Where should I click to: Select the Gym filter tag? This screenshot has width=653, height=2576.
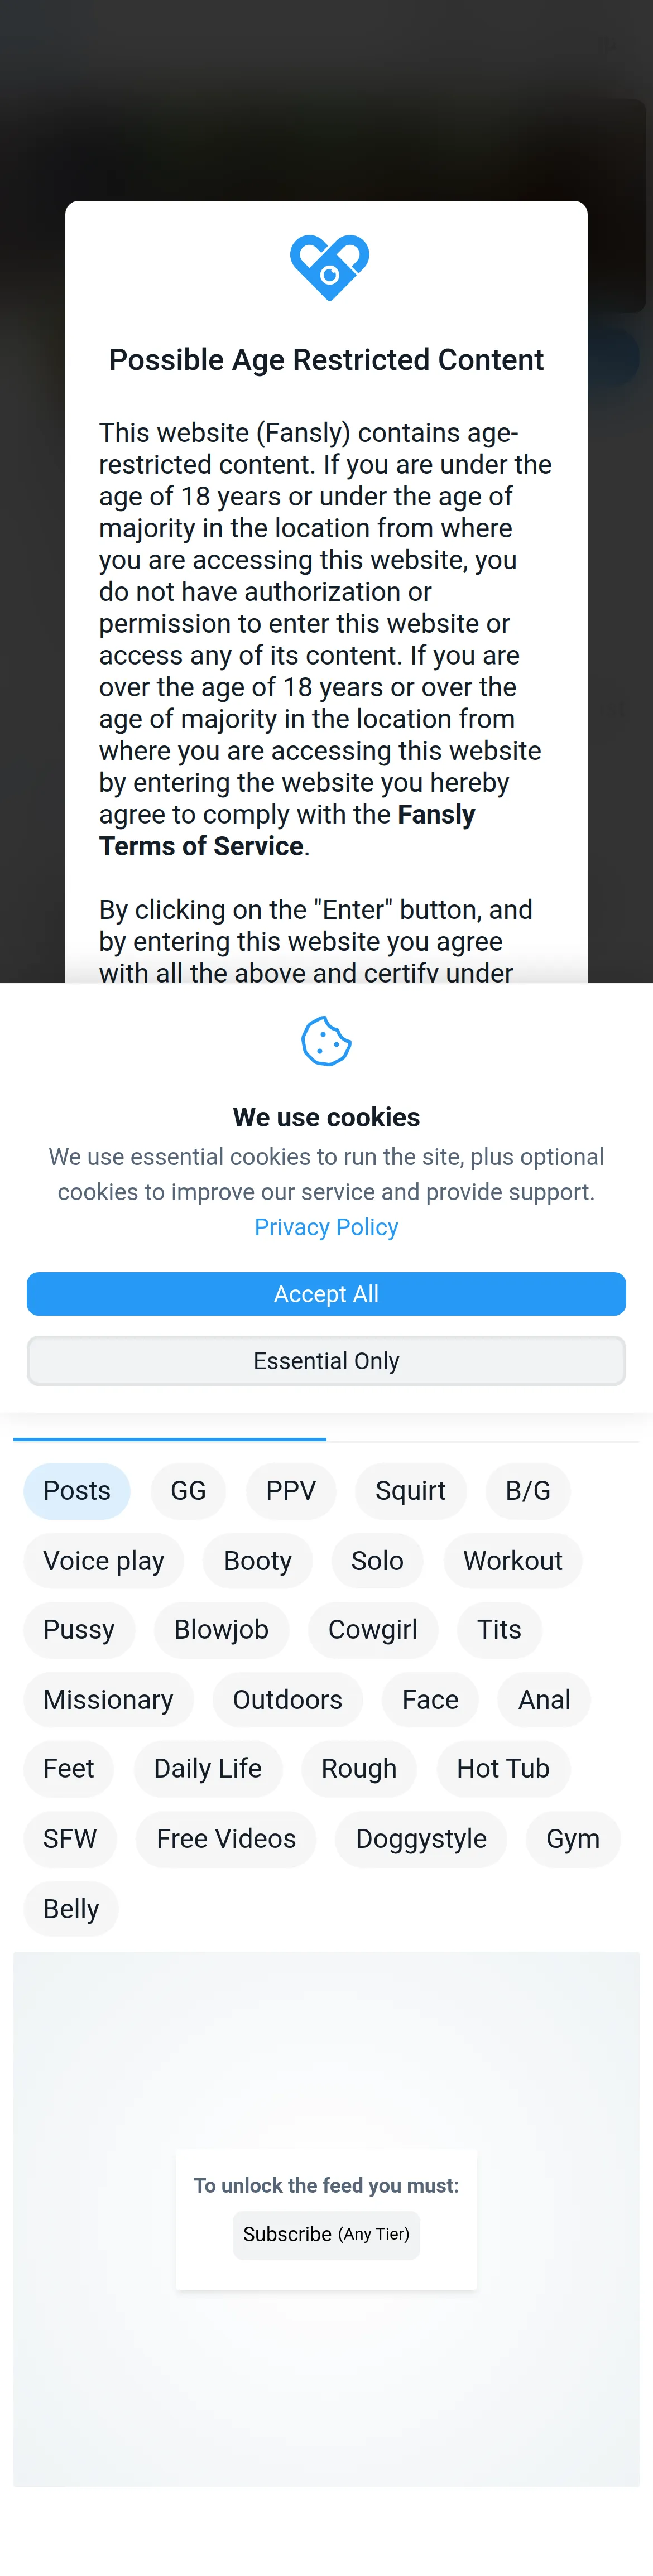573,1839
